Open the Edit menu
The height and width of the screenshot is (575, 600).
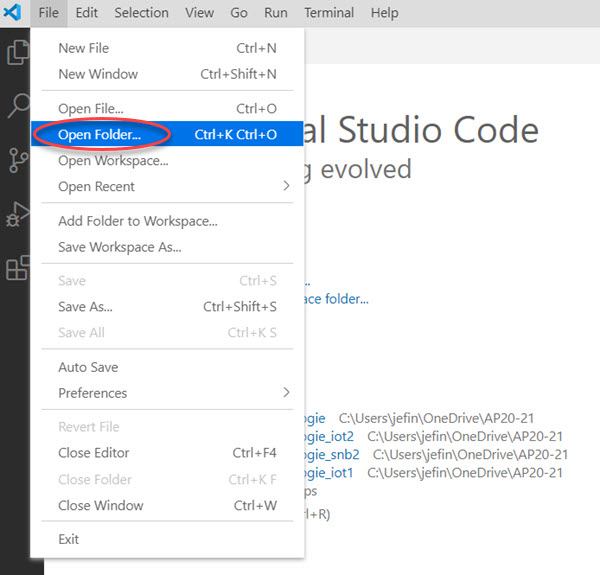point(86,13)
